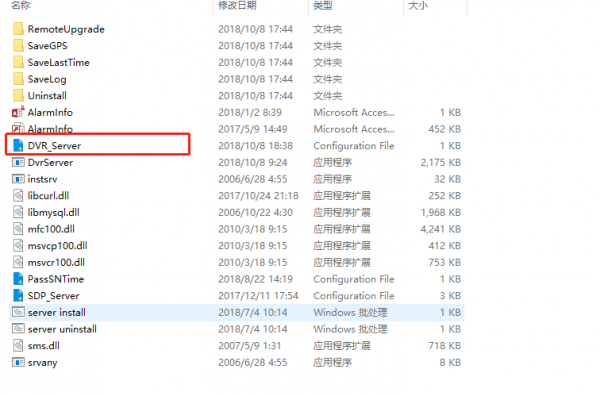
Task: Select the file name msvcp100.dll
Action: point(57,246)
